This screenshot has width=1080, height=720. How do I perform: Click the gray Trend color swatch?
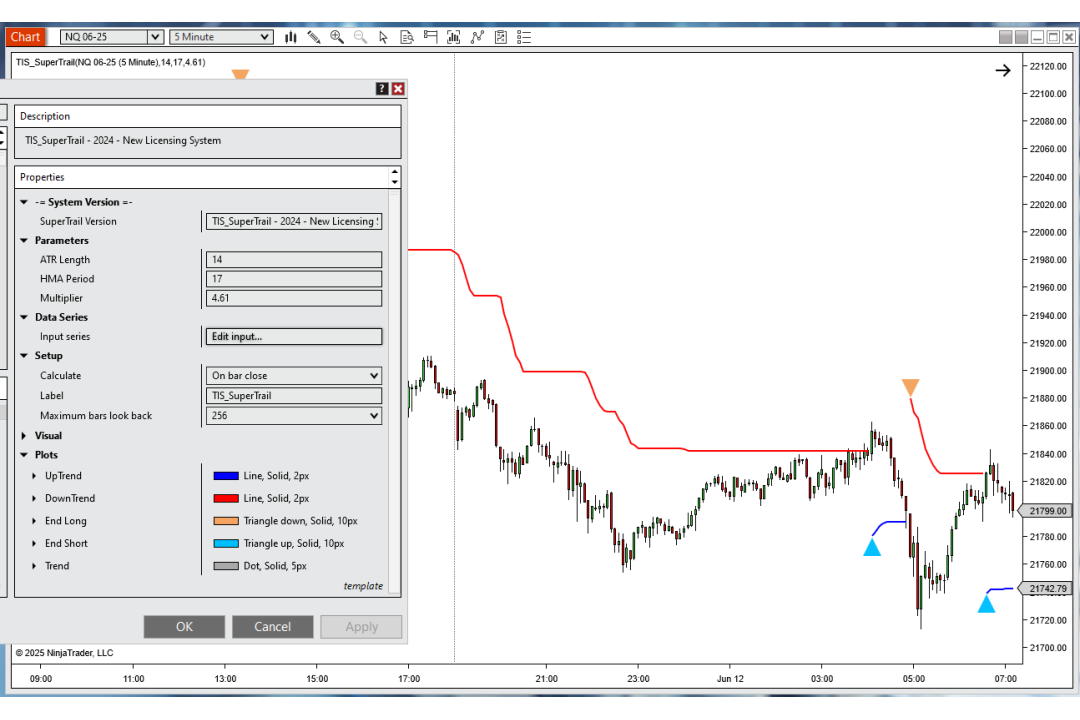pos(226,566)
